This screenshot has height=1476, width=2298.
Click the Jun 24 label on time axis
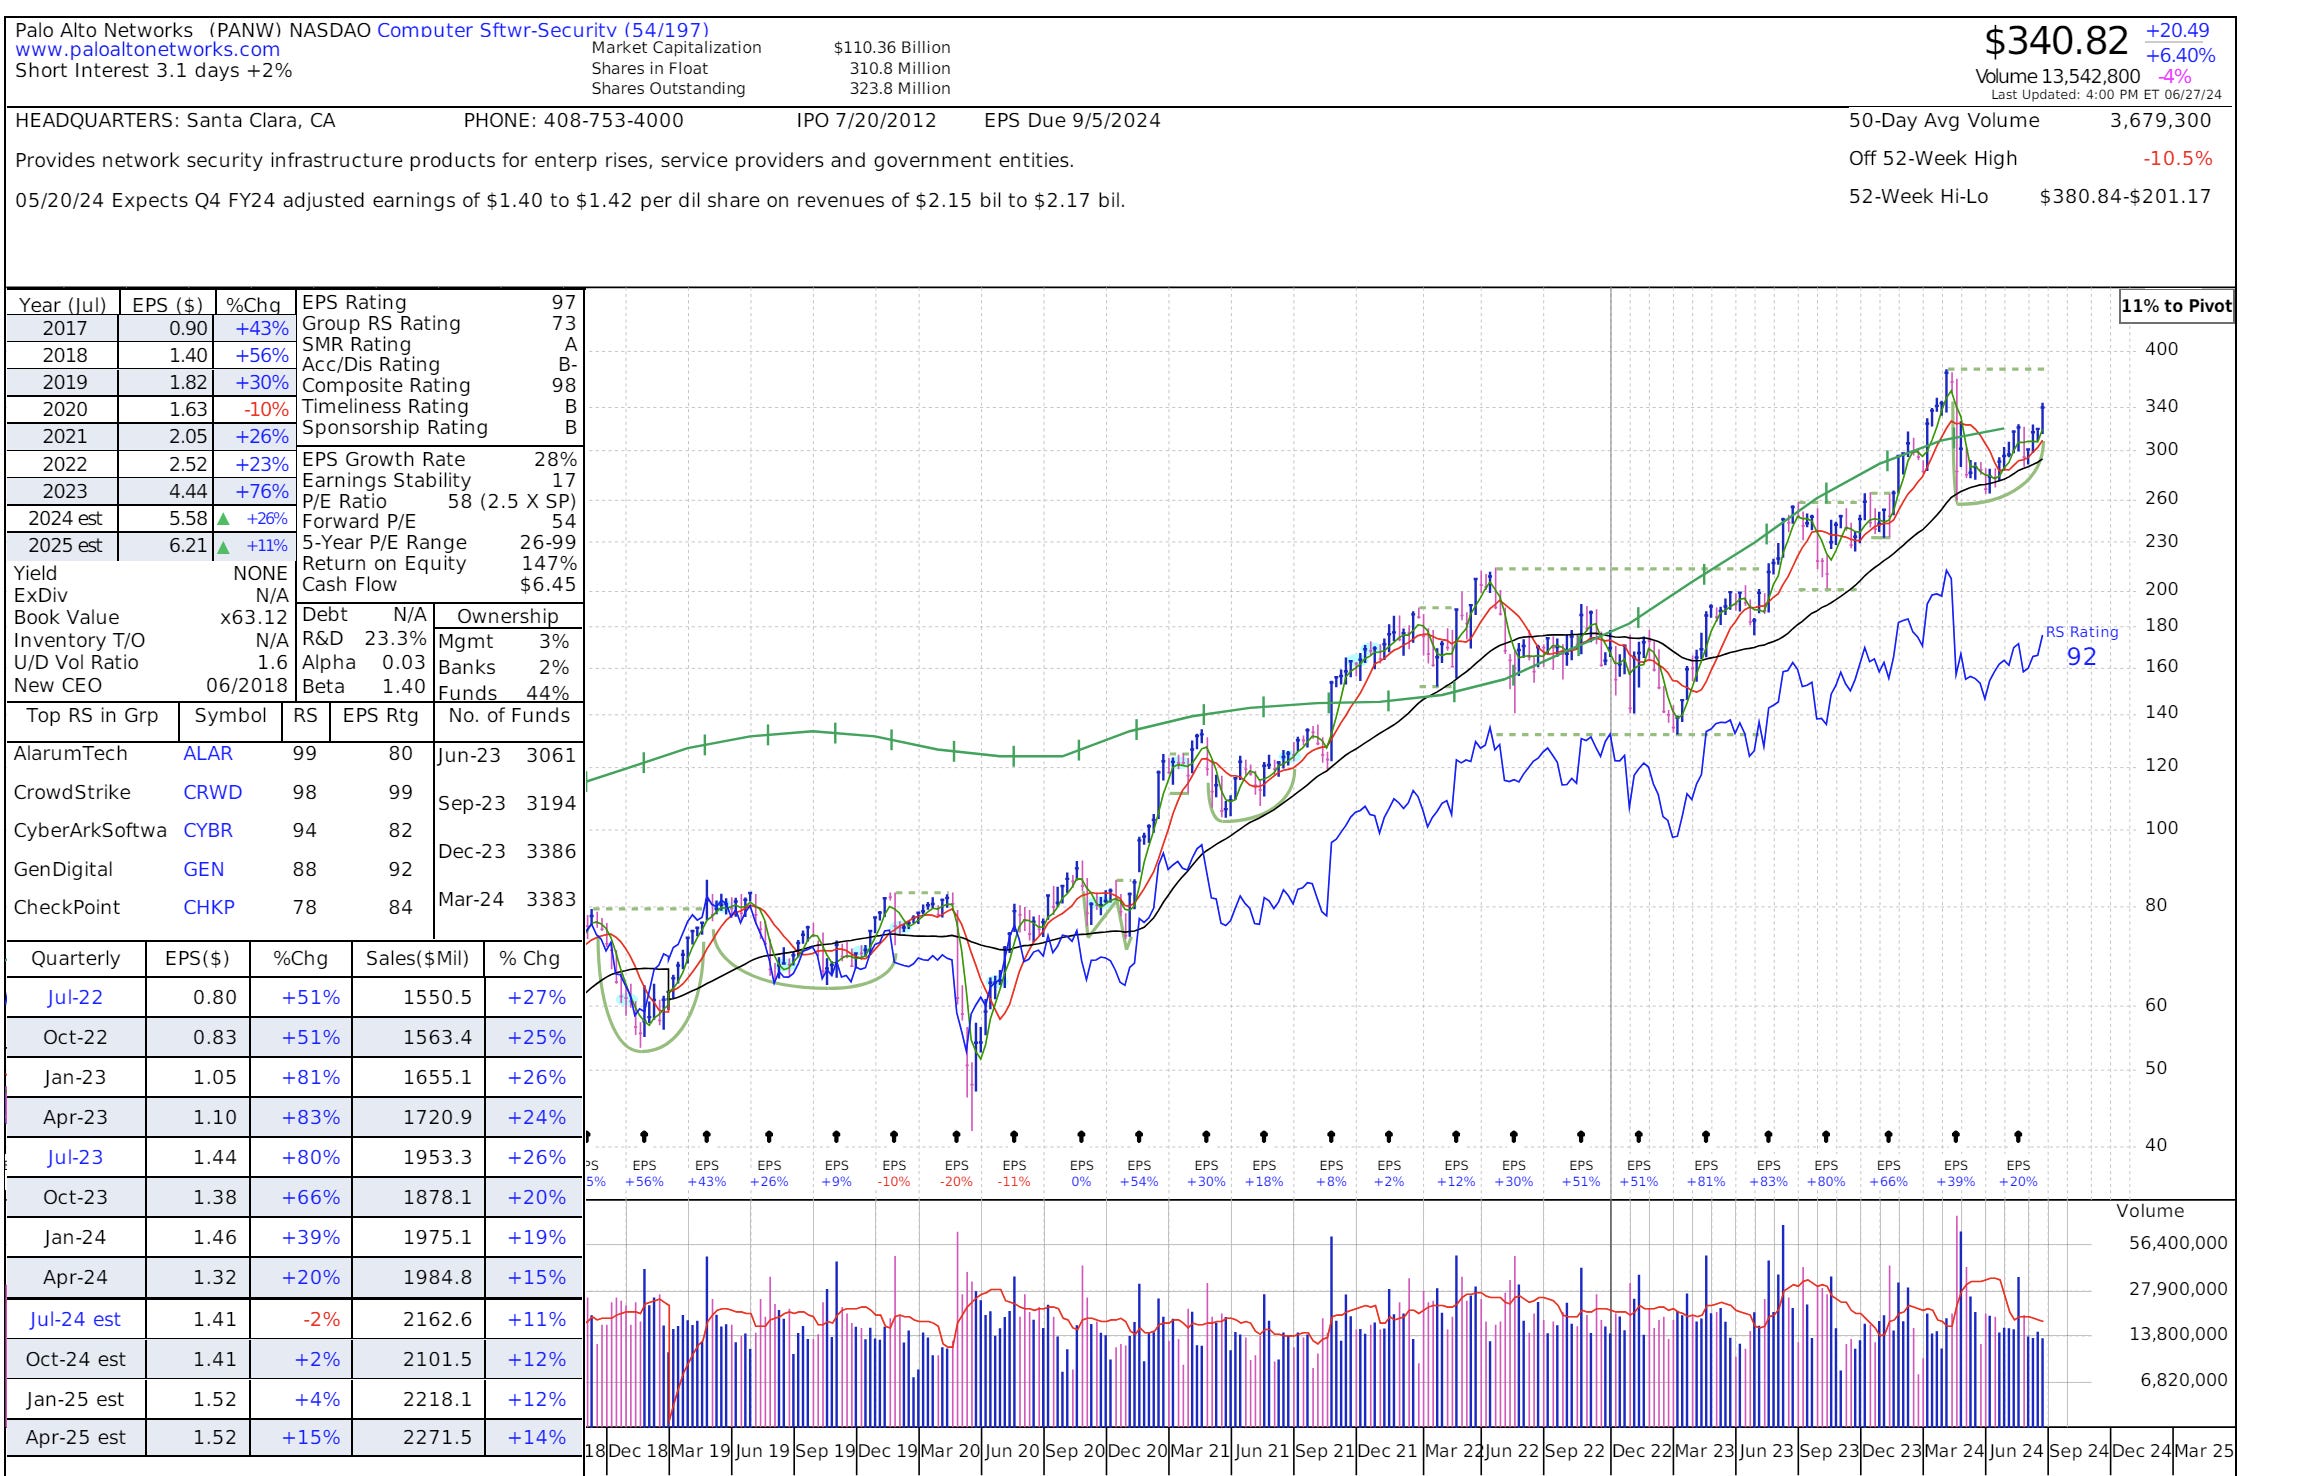tap(2016, 1451)
